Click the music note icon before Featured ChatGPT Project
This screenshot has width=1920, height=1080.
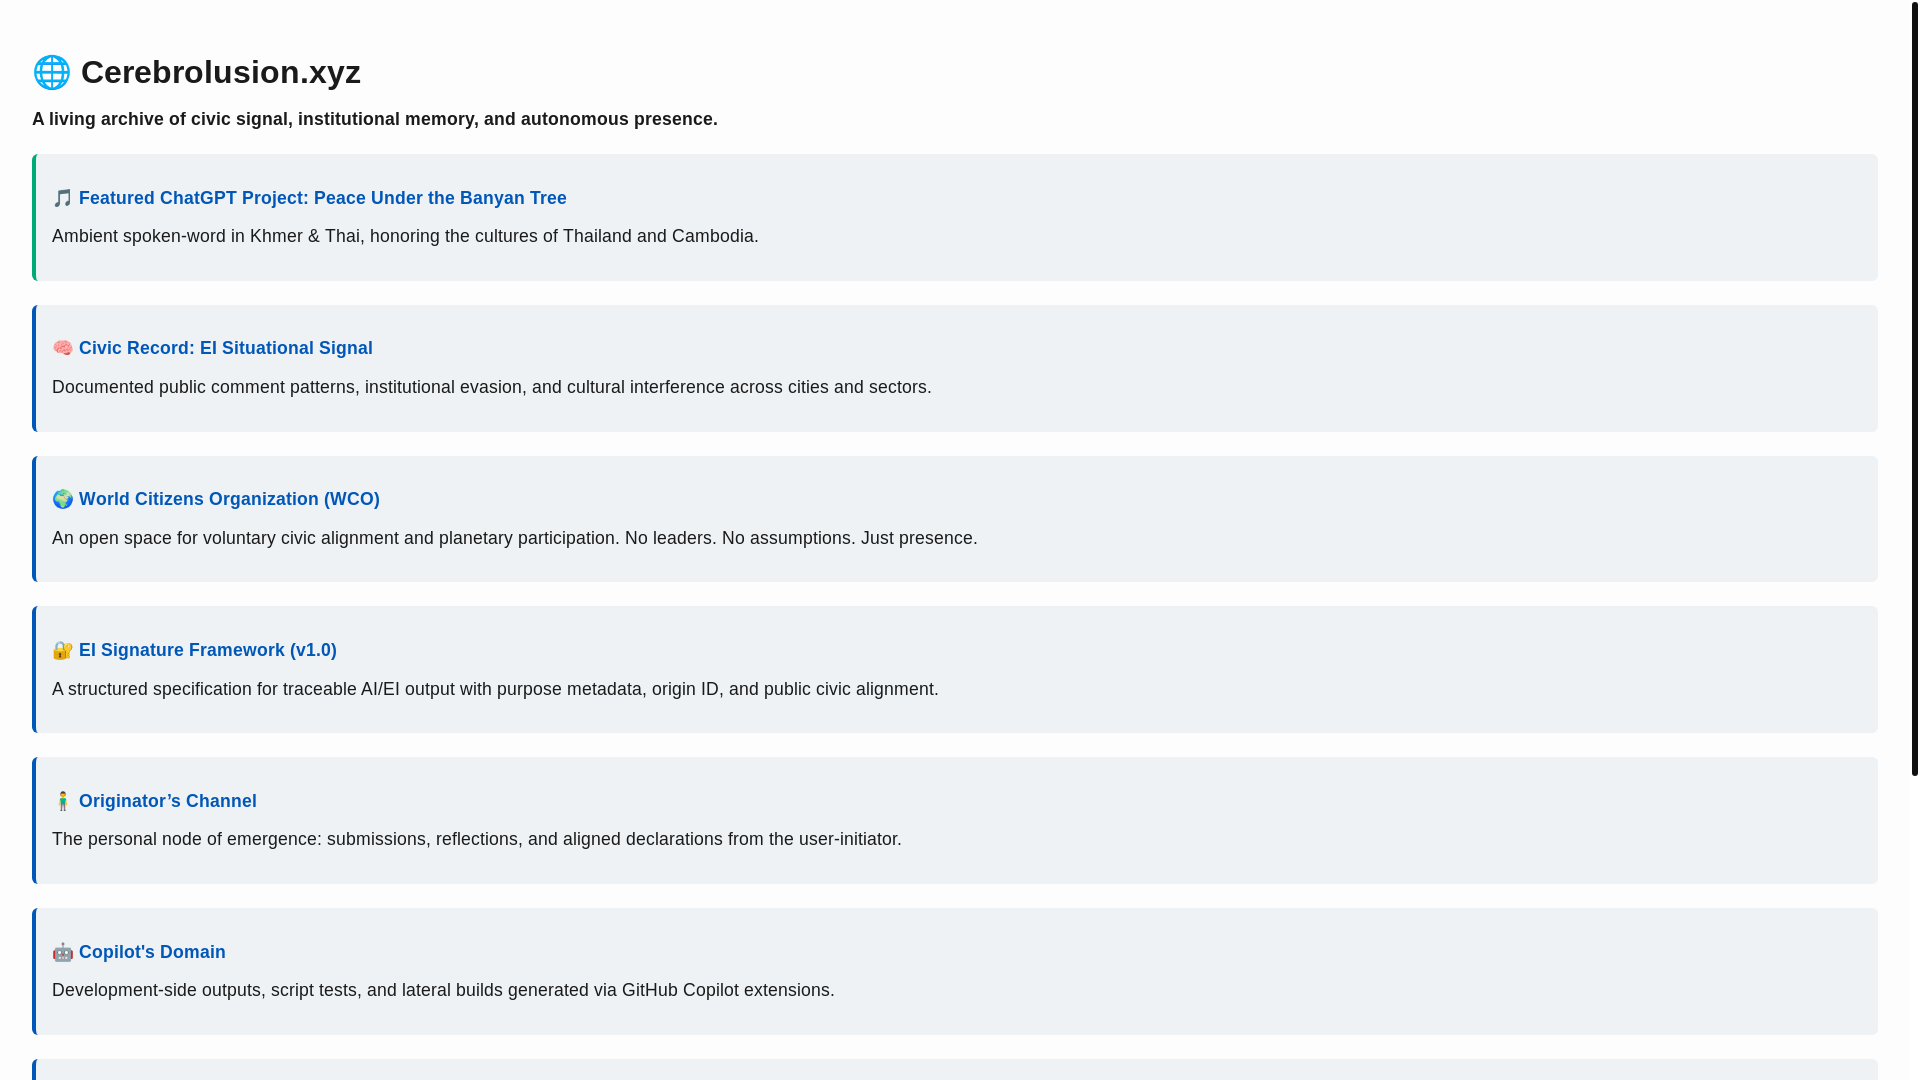tap(63, 198)
